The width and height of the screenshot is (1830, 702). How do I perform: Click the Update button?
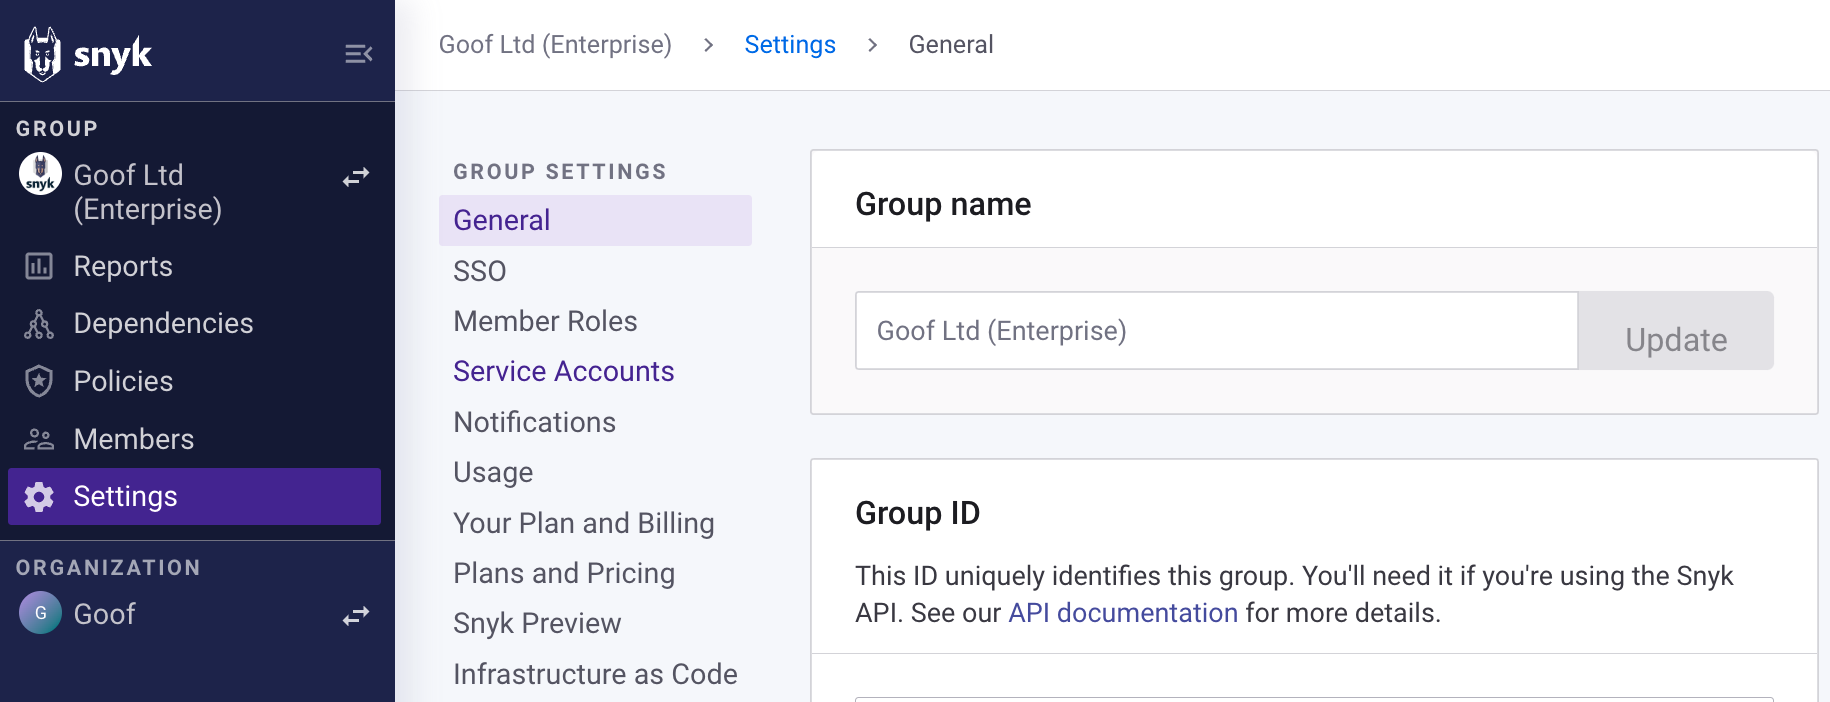pos(1676,331)
